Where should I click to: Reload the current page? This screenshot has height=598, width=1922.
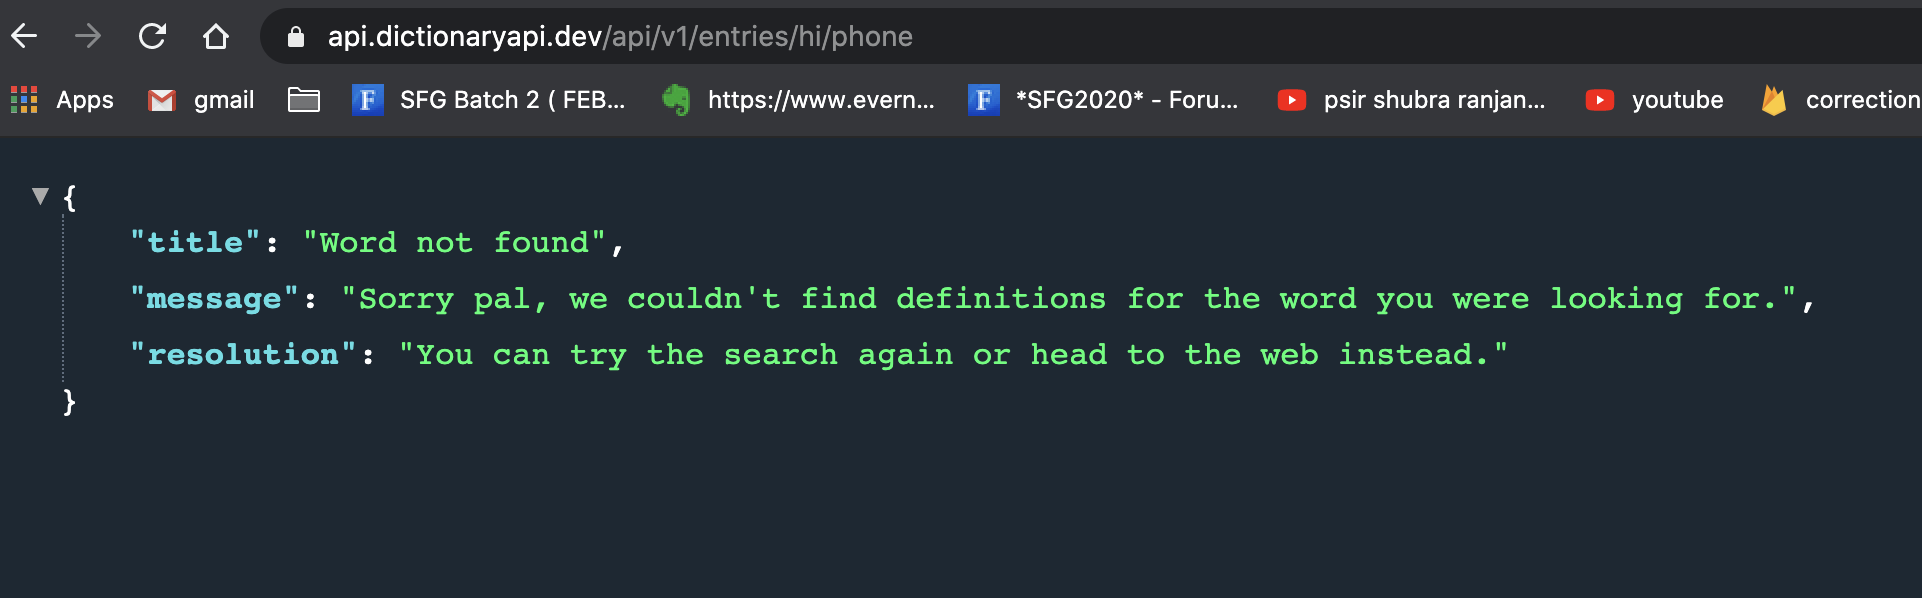coord(152,37)
